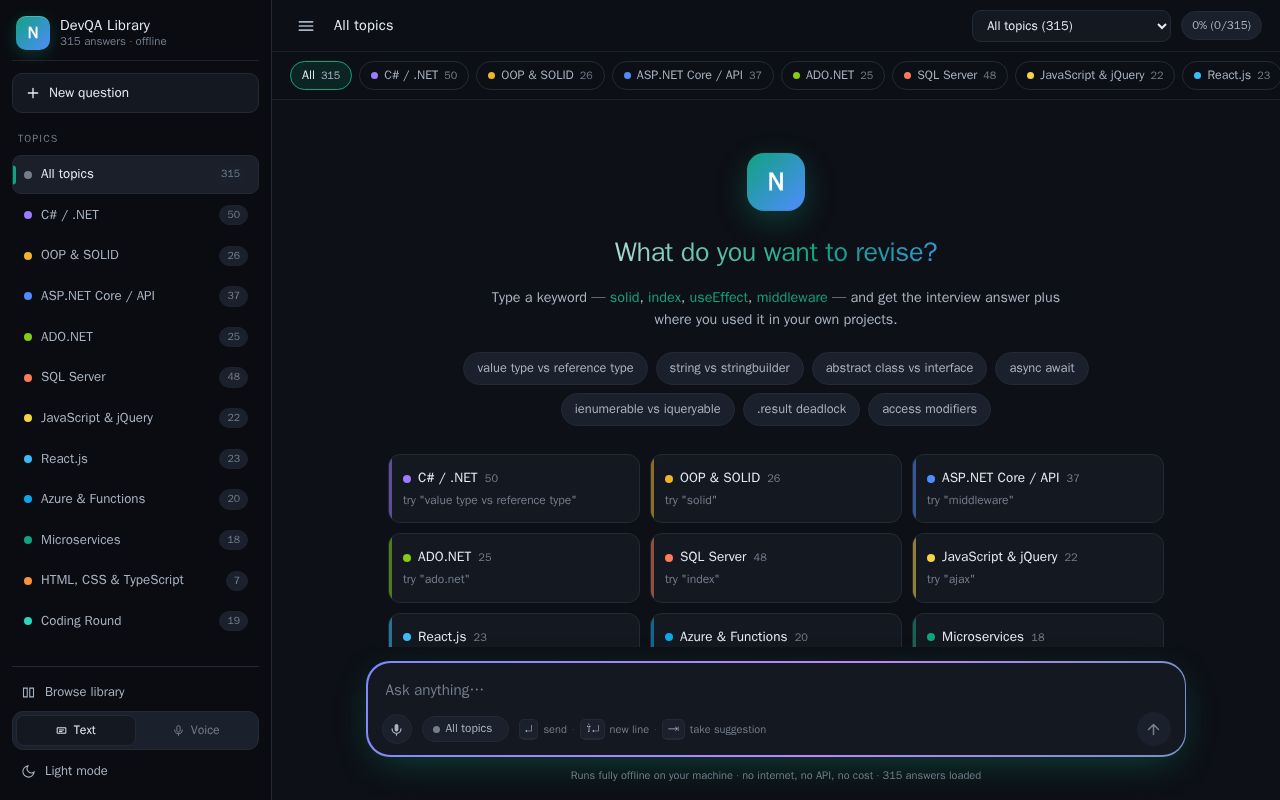Viewport: 1280px width, 800px height.
Task: Click the send arrow button
Action: pyautogui.click(x=1153, y=729)
